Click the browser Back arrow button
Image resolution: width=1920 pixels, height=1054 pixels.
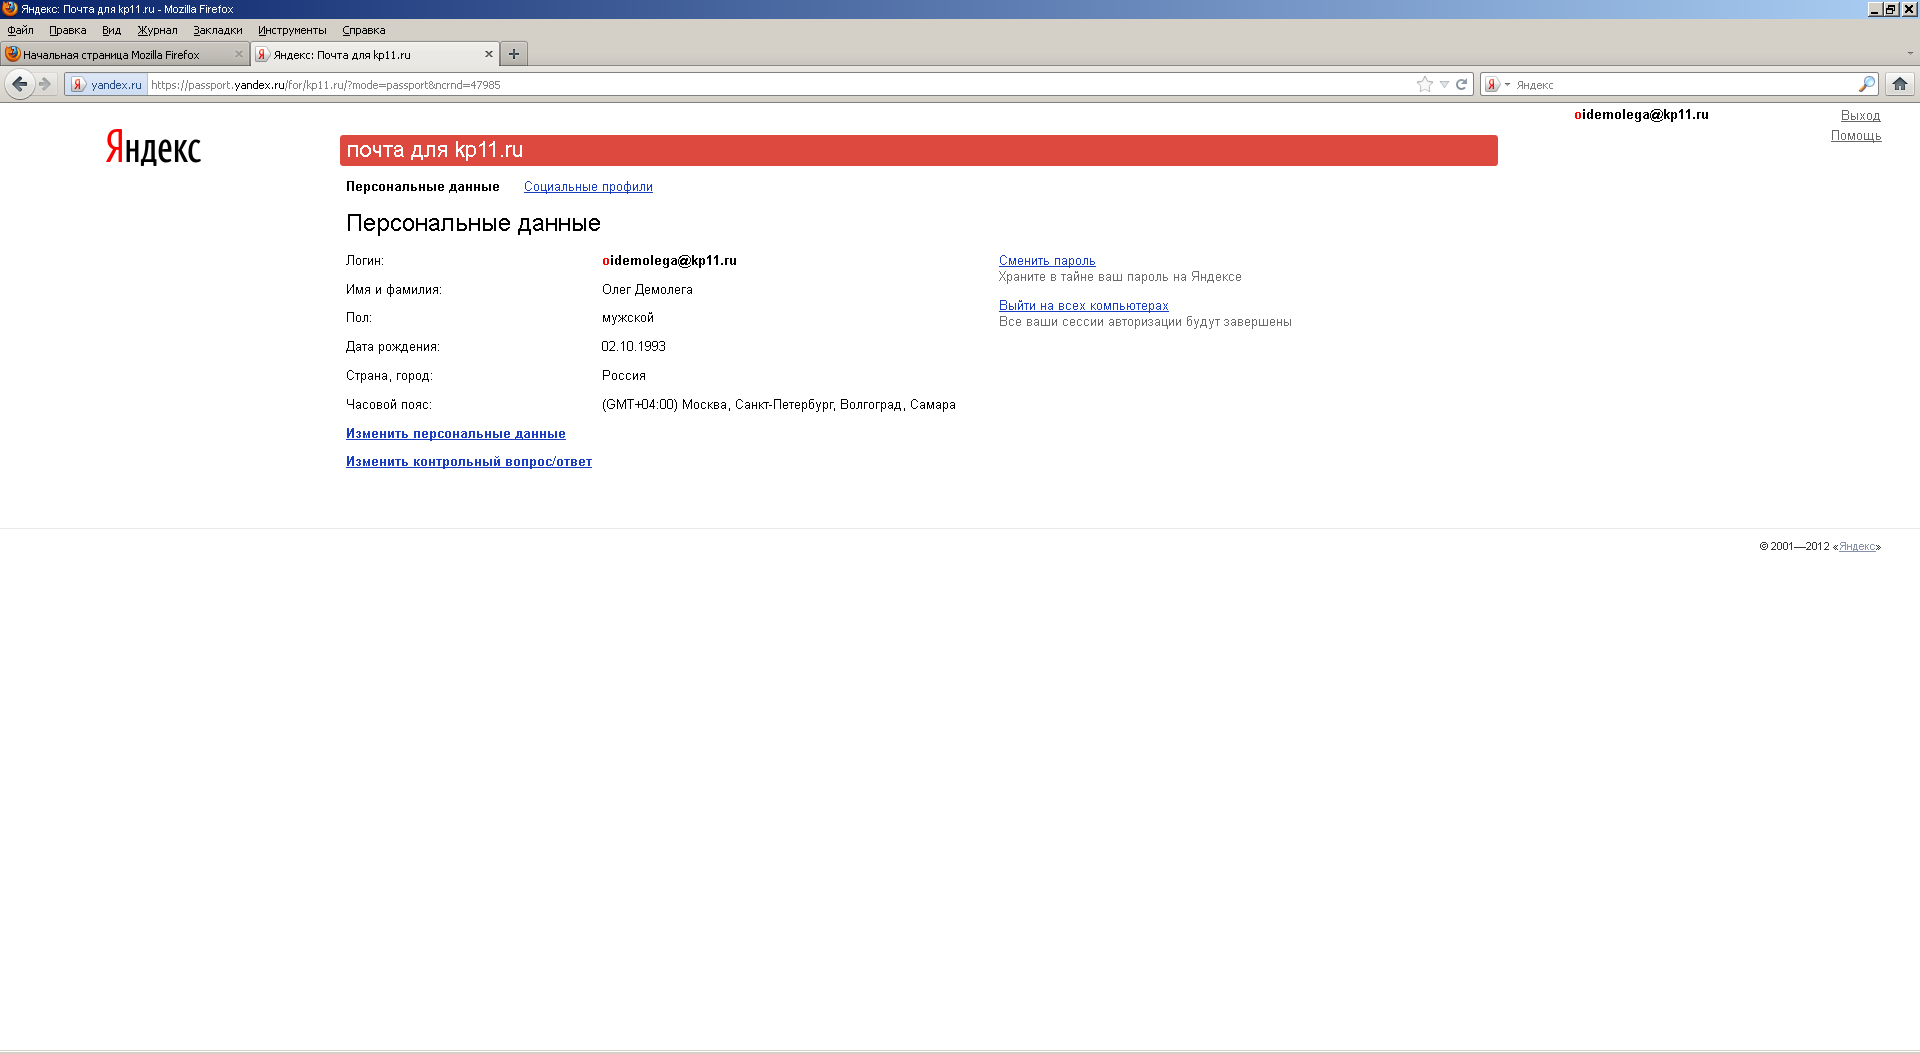(x=19, y=84)
